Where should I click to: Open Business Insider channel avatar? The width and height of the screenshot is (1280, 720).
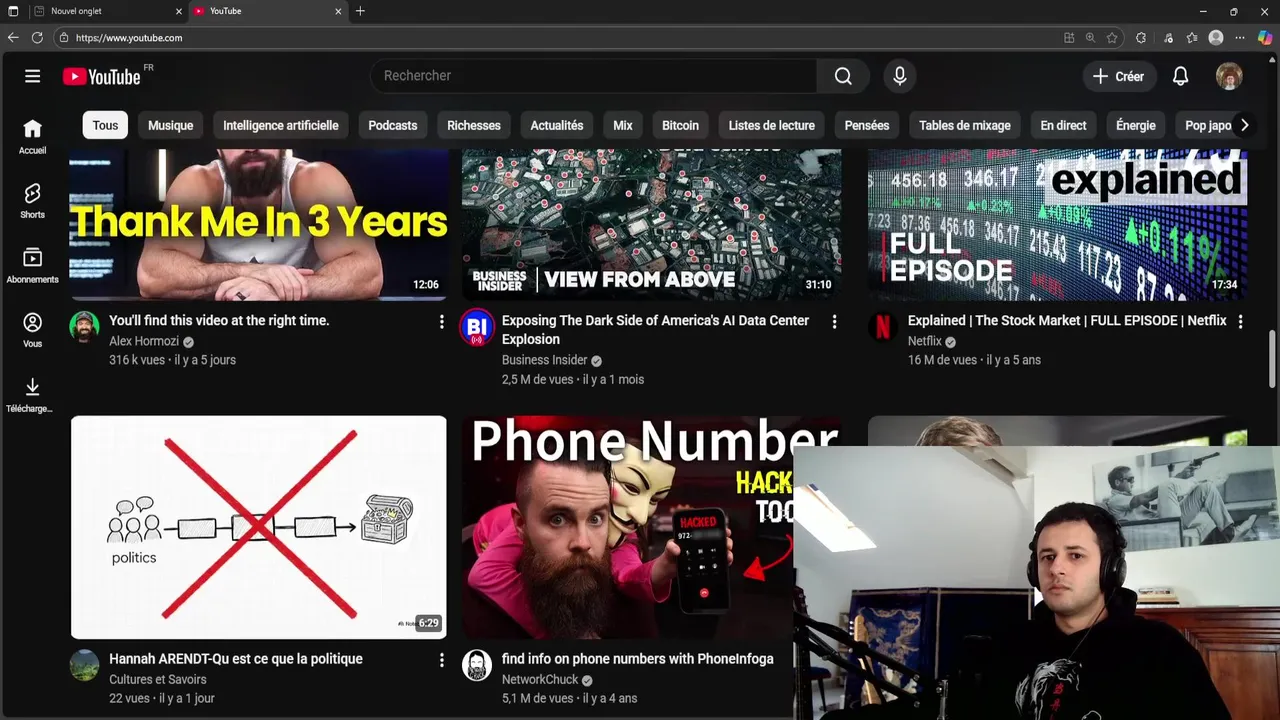(477, 327)
